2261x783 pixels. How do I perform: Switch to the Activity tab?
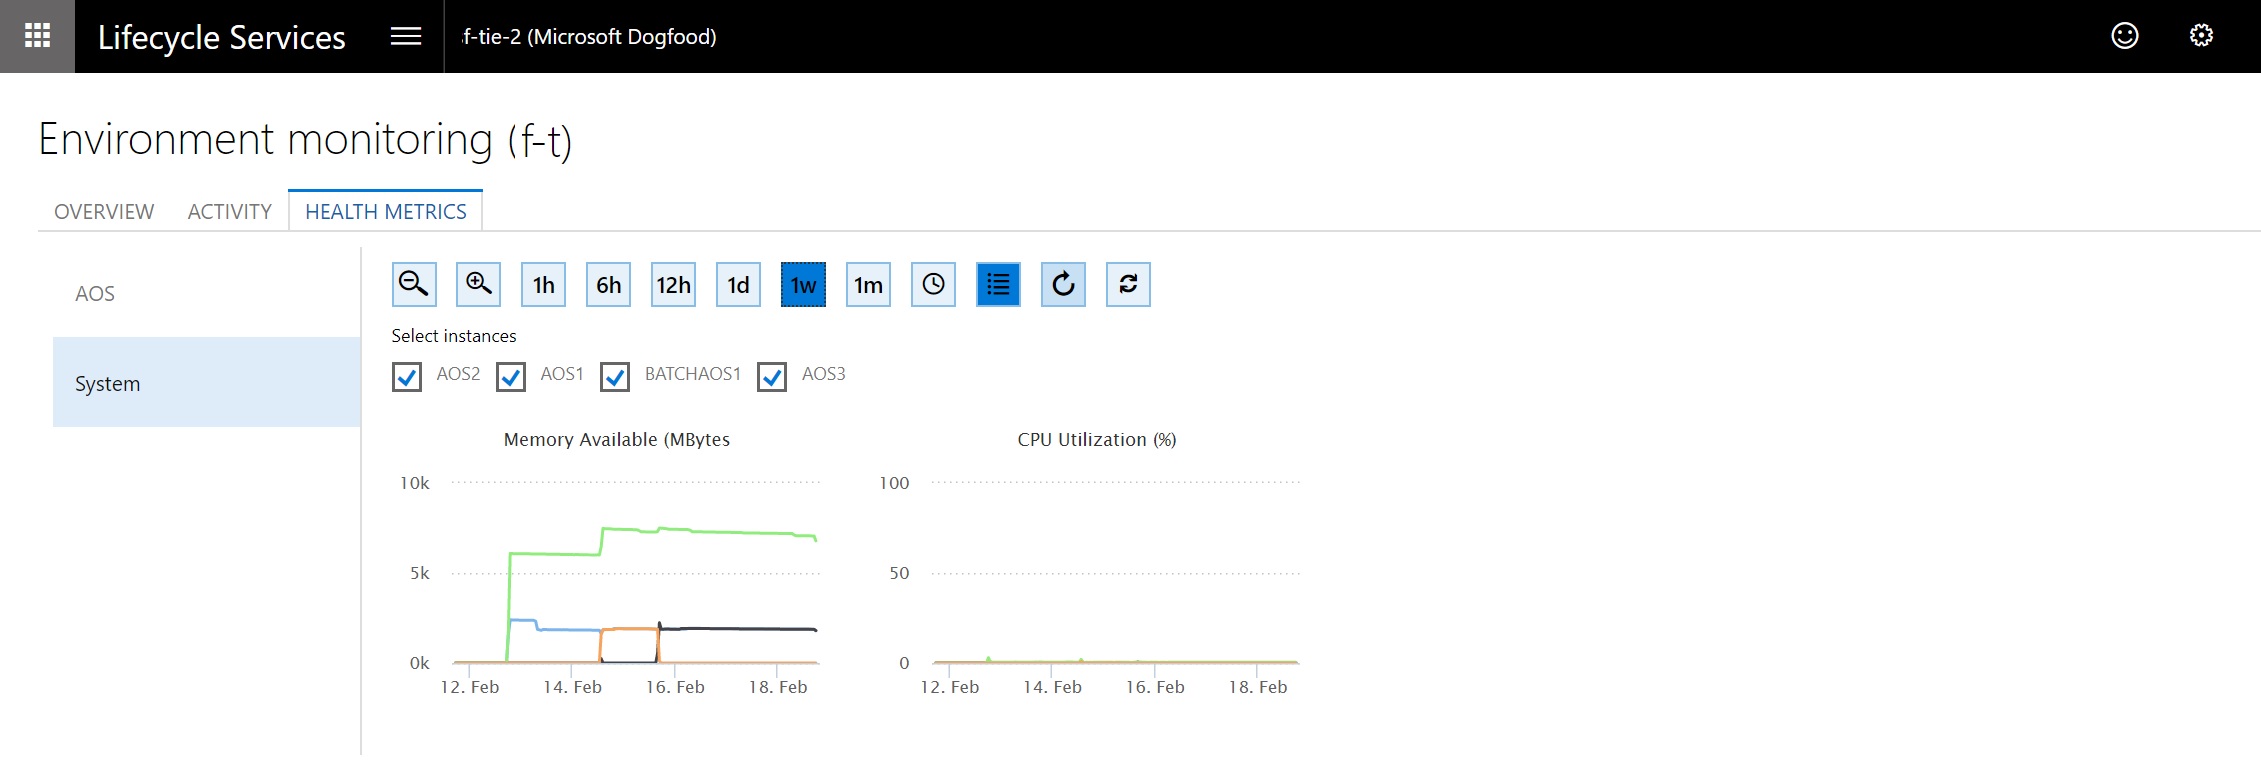(229, 212)
